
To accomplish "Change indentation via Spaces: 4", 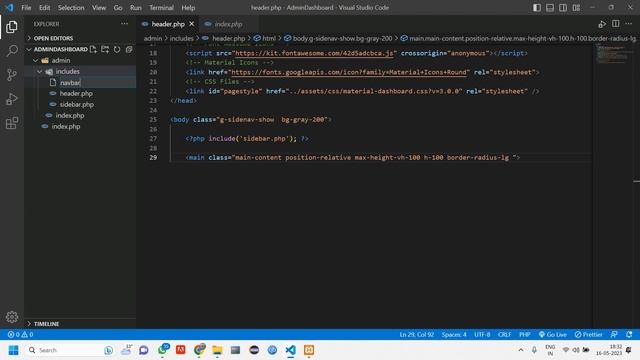I will click(454, 334).
